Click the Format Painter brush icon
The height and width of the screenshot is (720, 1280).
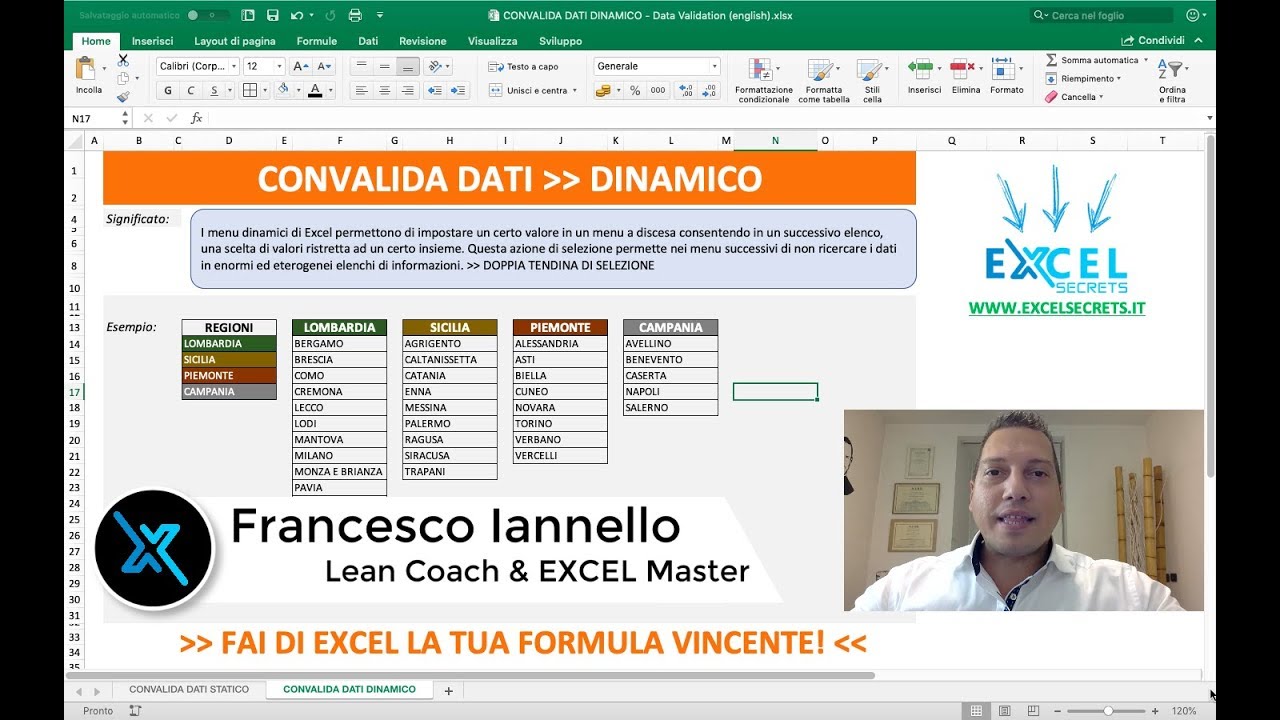click(123, 97)
